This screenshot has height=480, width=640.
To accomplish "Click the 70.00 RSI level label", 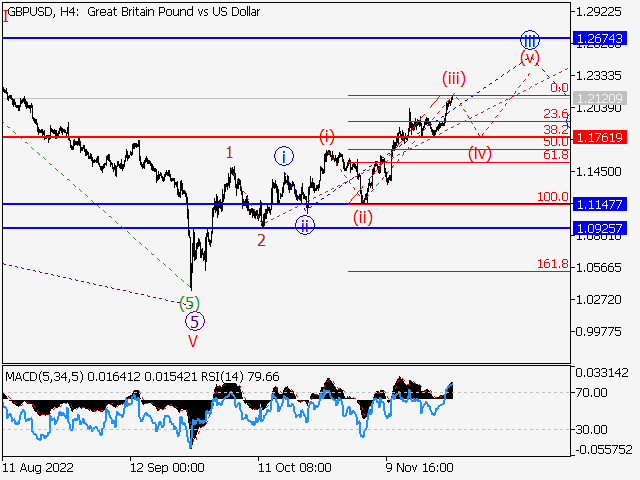I will pyautogui.click(x=591, y=393).
